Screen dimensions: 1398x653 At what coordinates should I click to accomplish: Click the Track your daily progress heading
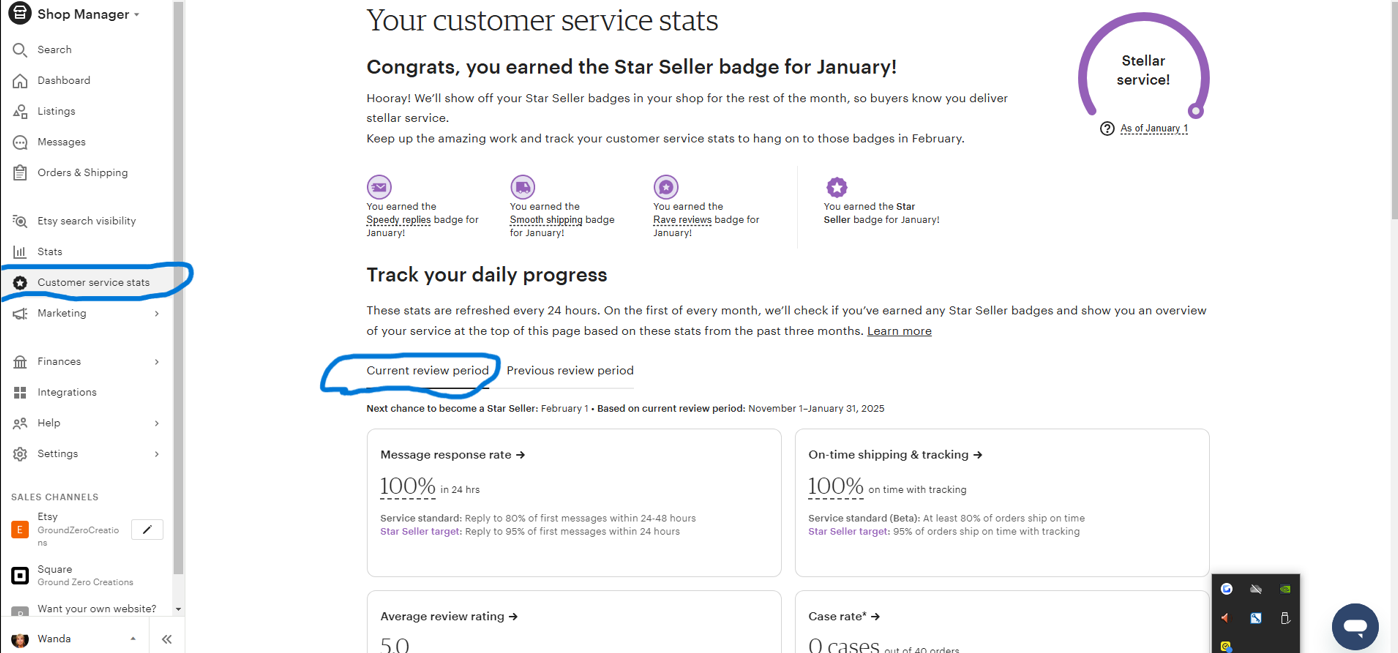pyautogui.click(x=487, y=275)
